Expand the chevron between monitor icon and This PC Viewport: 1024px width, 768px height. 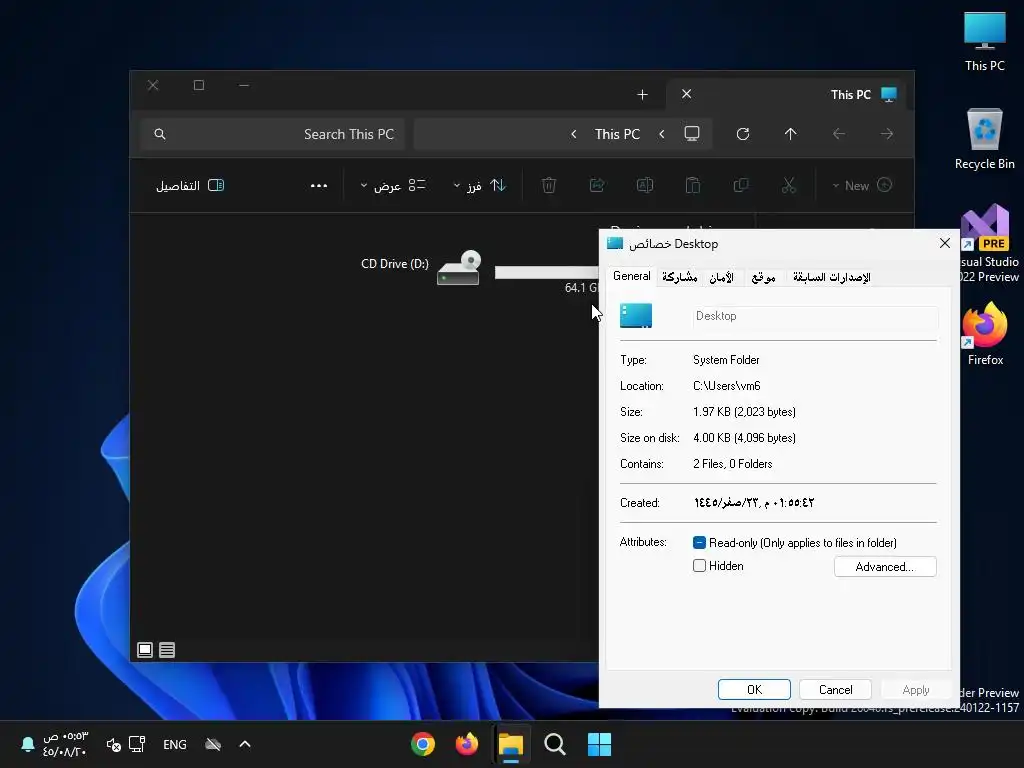[662, 134]
